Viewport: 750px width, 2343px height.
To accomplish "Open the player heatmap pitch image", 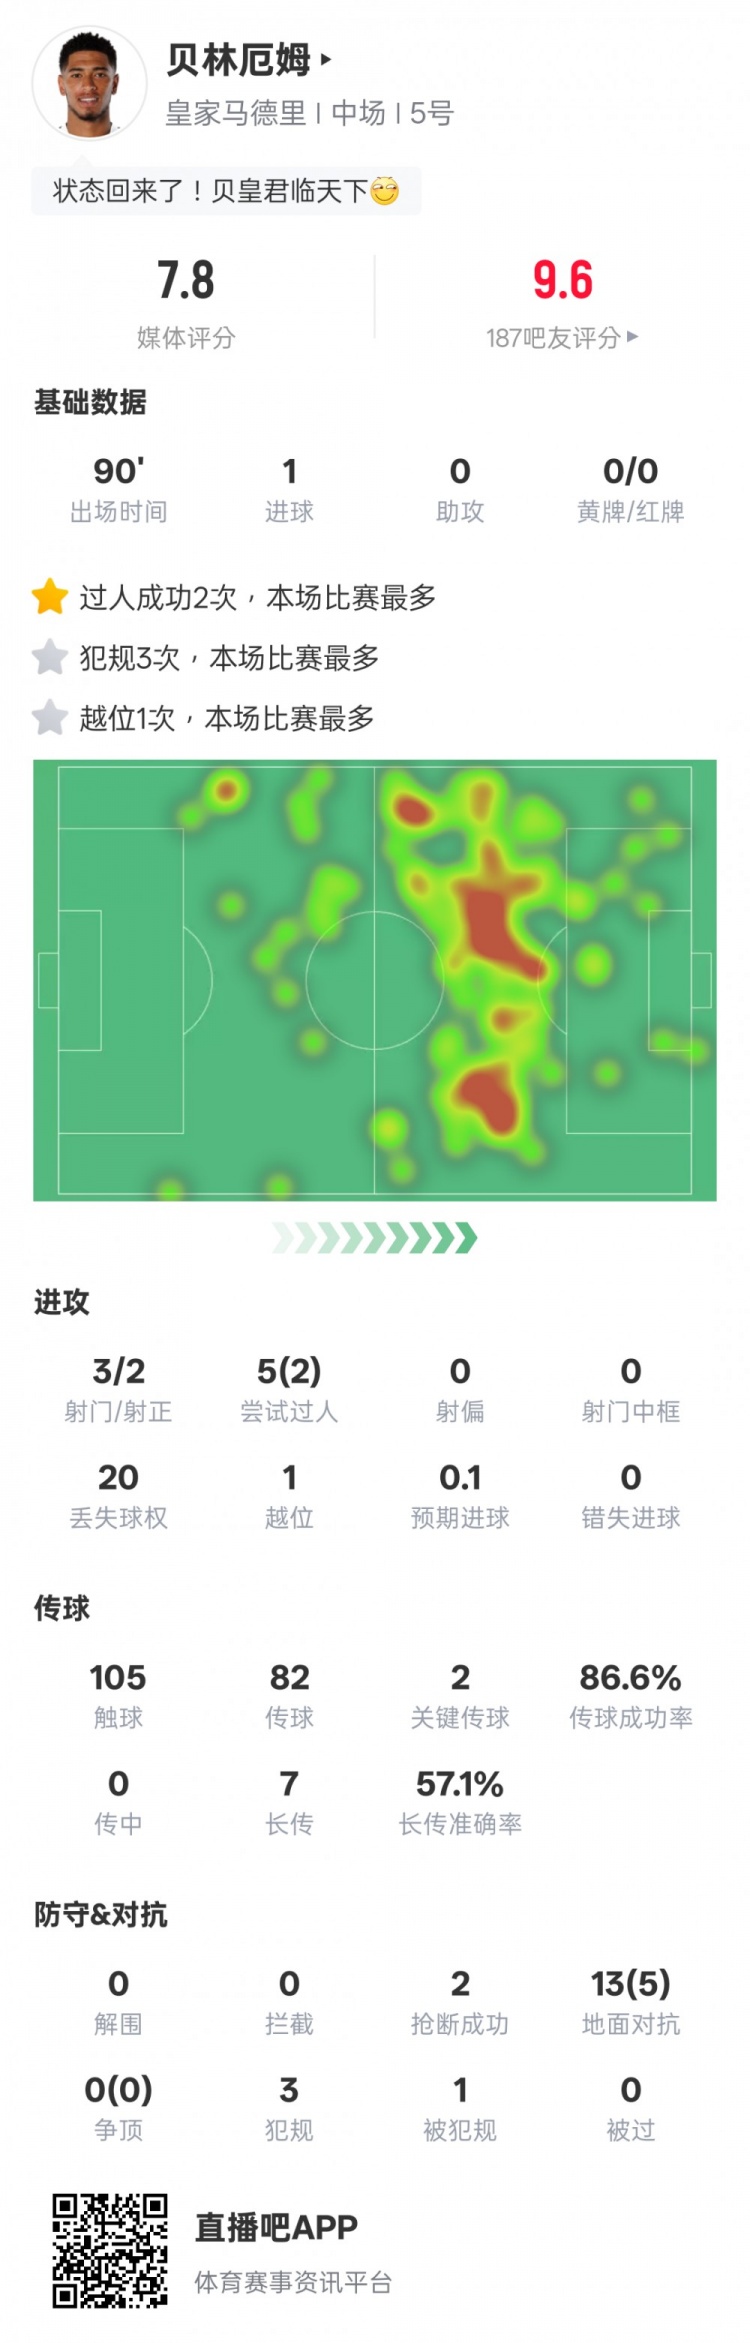I will [x=375, y=980].
